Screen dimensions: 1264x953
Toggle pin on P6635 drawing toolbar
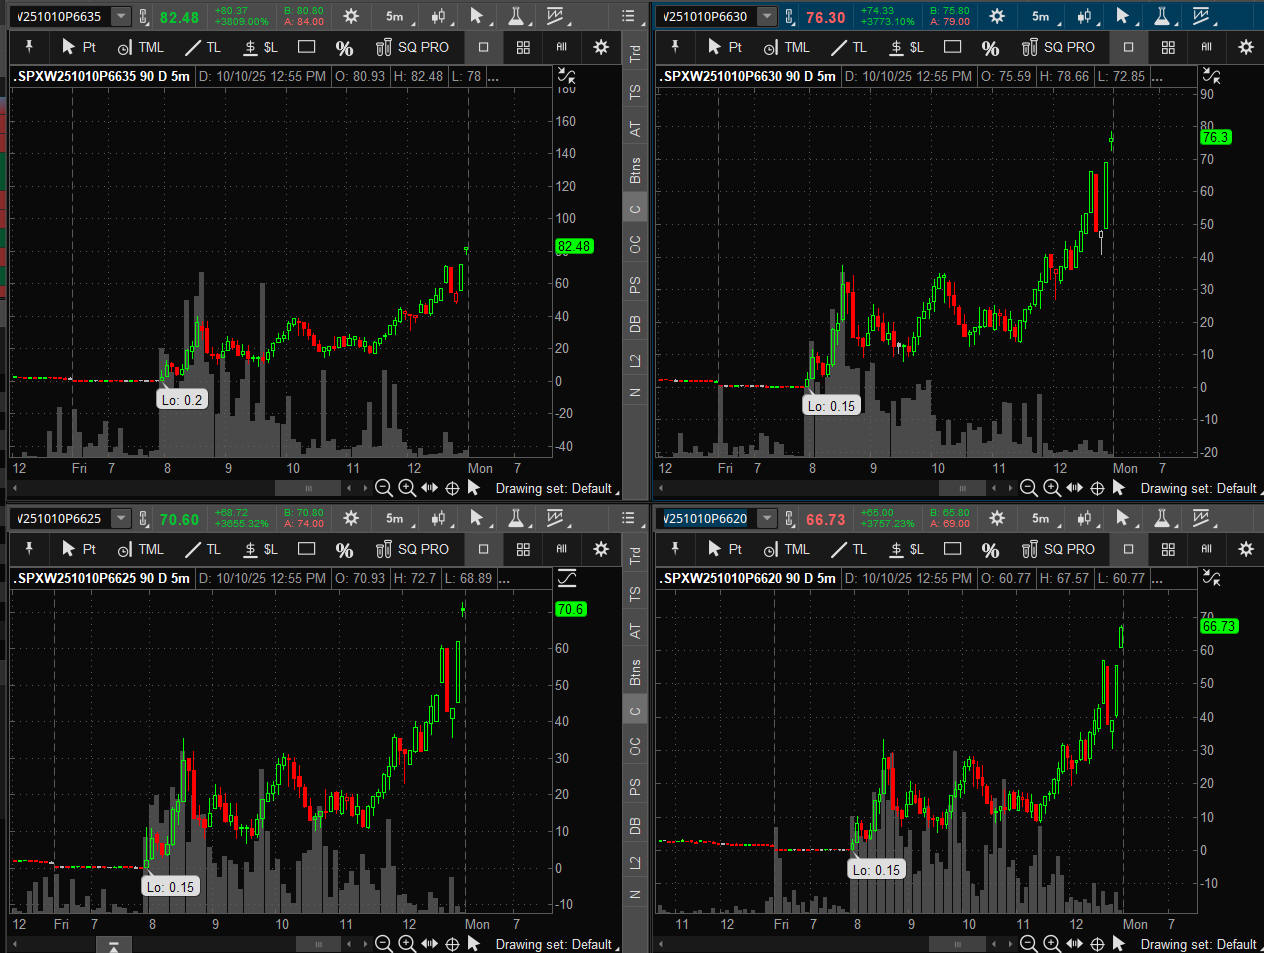29,47
